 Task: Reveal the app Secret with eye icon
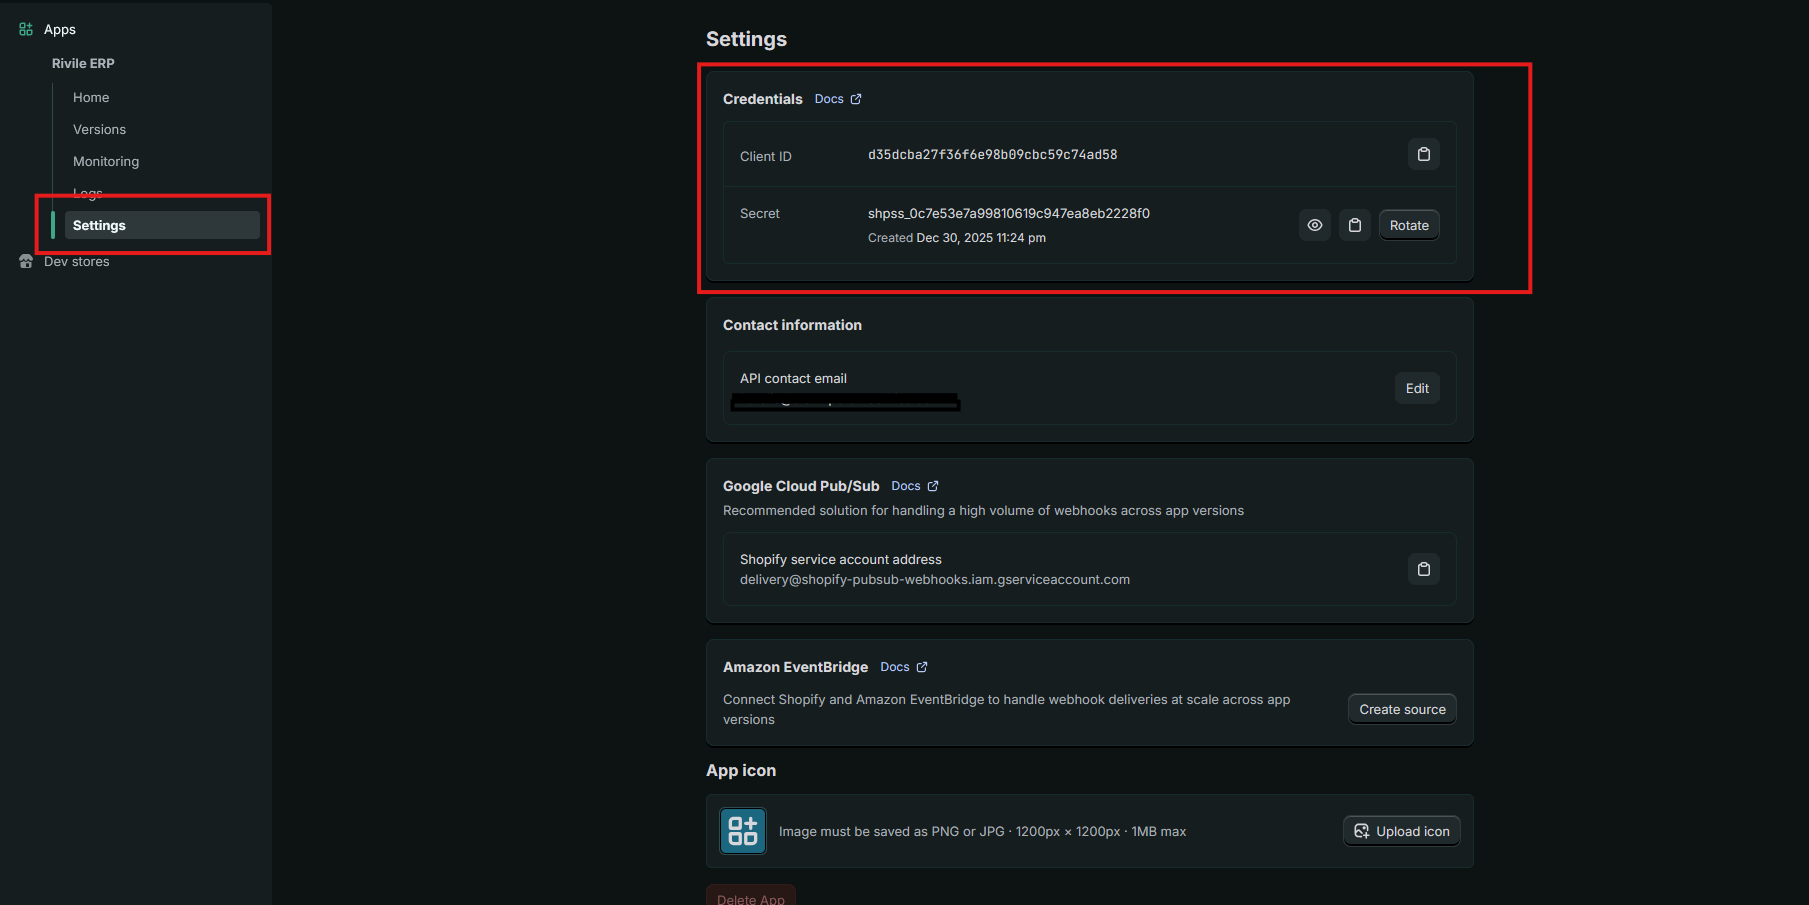[x=1315, y=226]
